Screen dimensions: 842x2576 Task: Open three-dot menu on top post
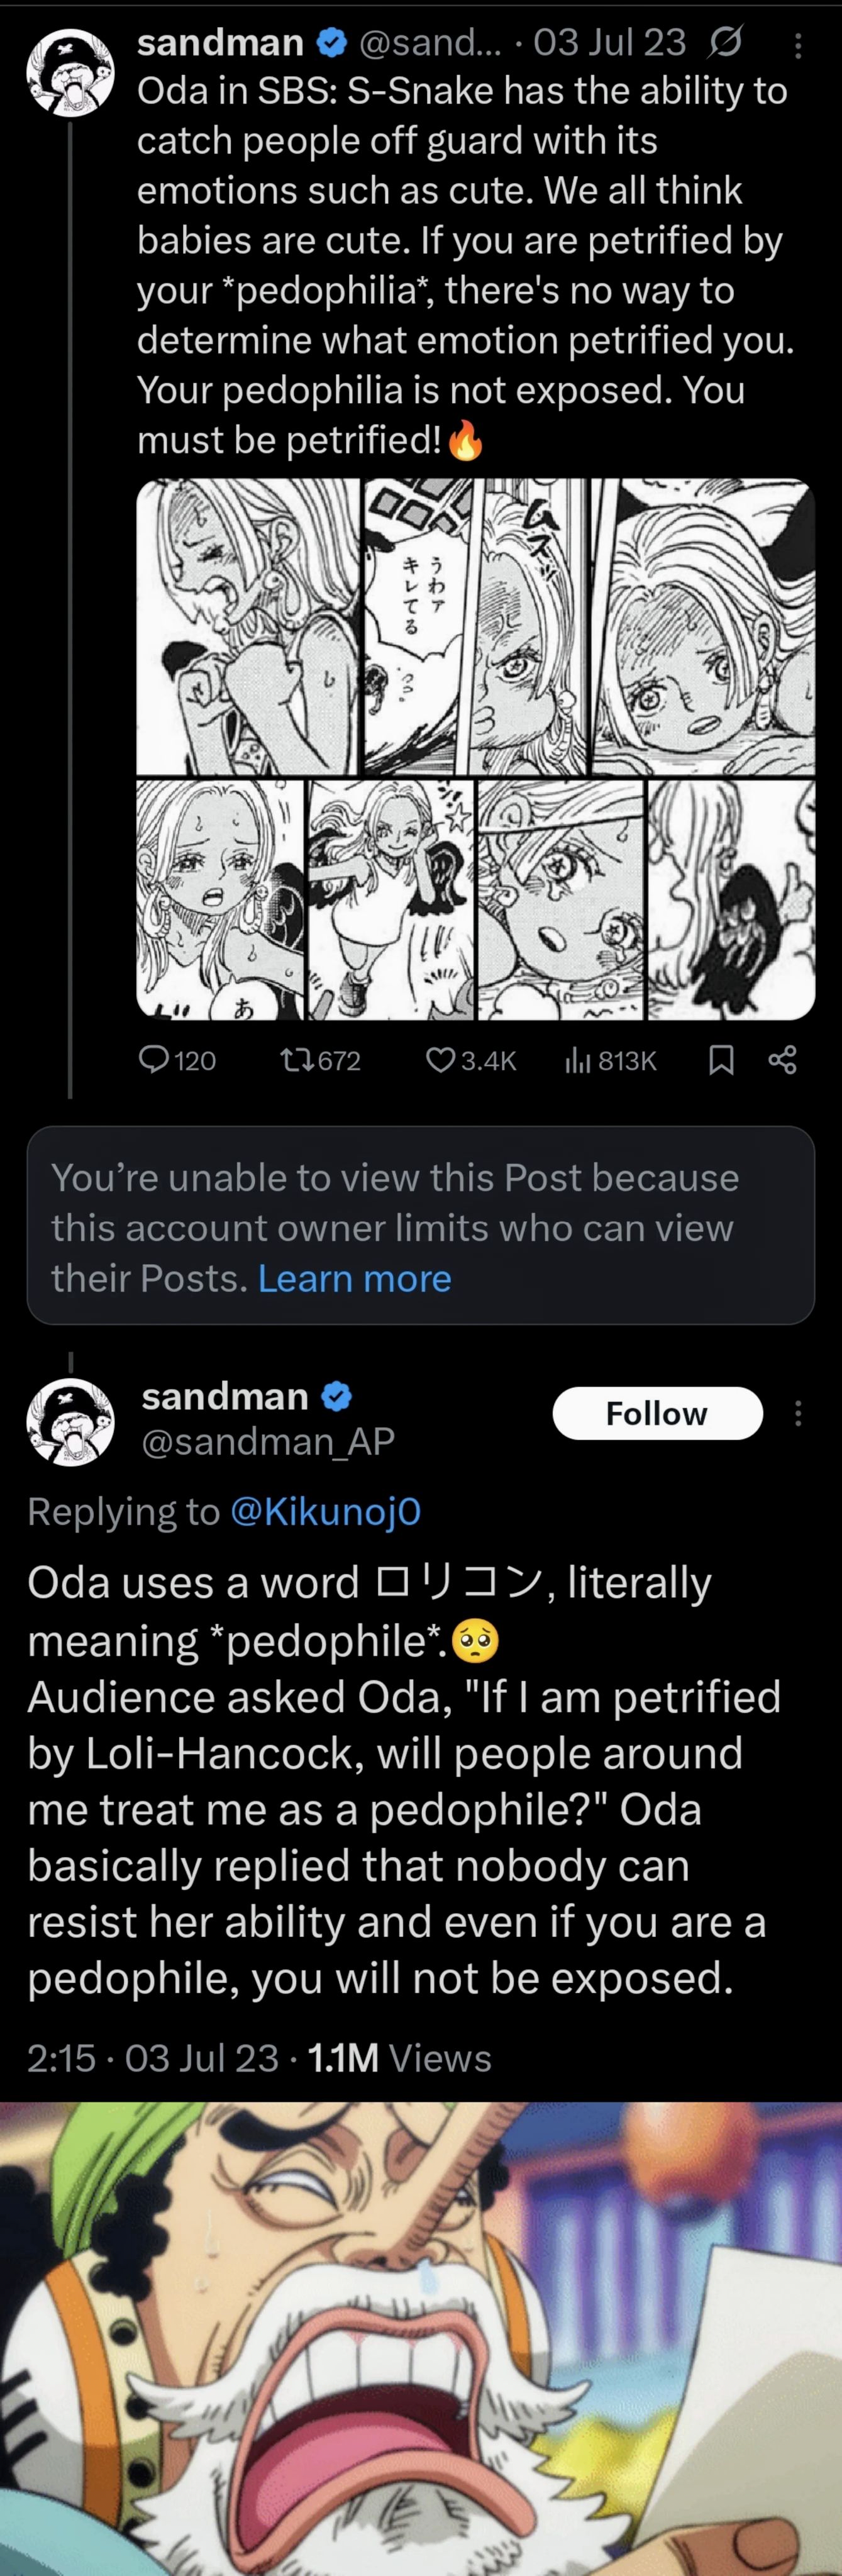click(797, 44)
